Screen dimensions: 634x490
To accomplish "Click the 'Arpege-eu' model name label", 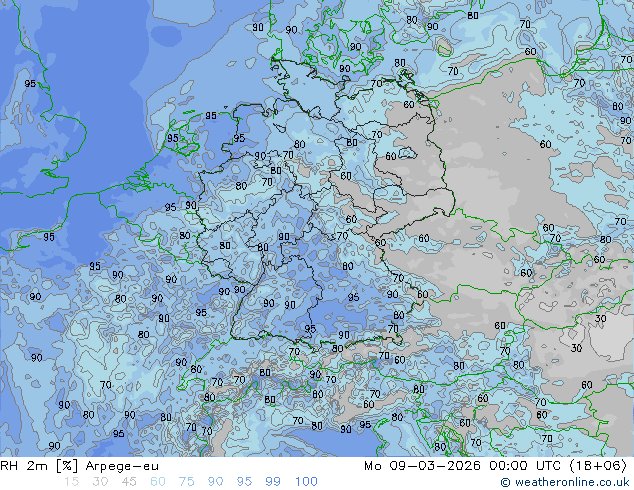I will point(122,467).
